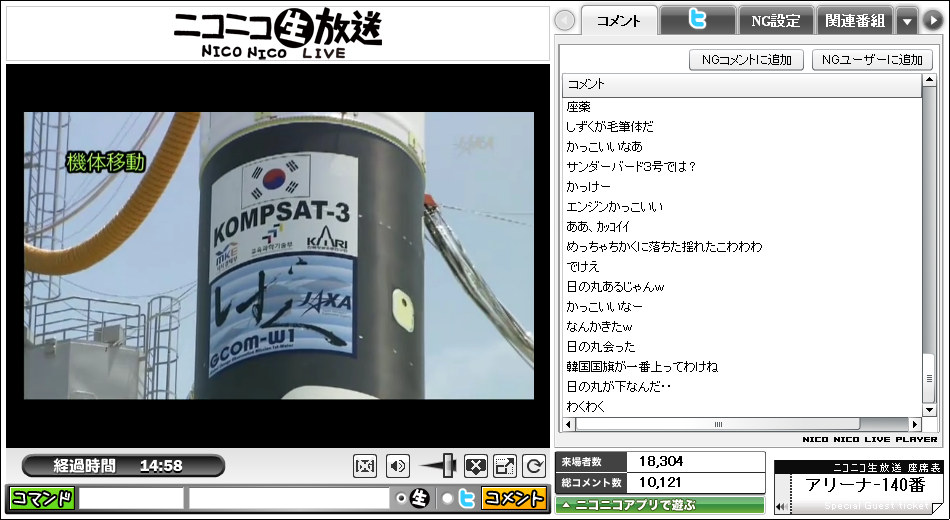950x520 pixels.
Task: Reload the live stream with refresh icon
Action: [534, 466]
